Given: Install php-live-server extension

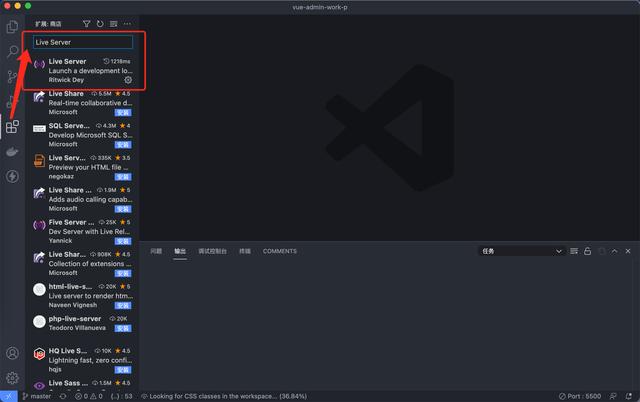Looking at the screenshot, I should 123,329.
